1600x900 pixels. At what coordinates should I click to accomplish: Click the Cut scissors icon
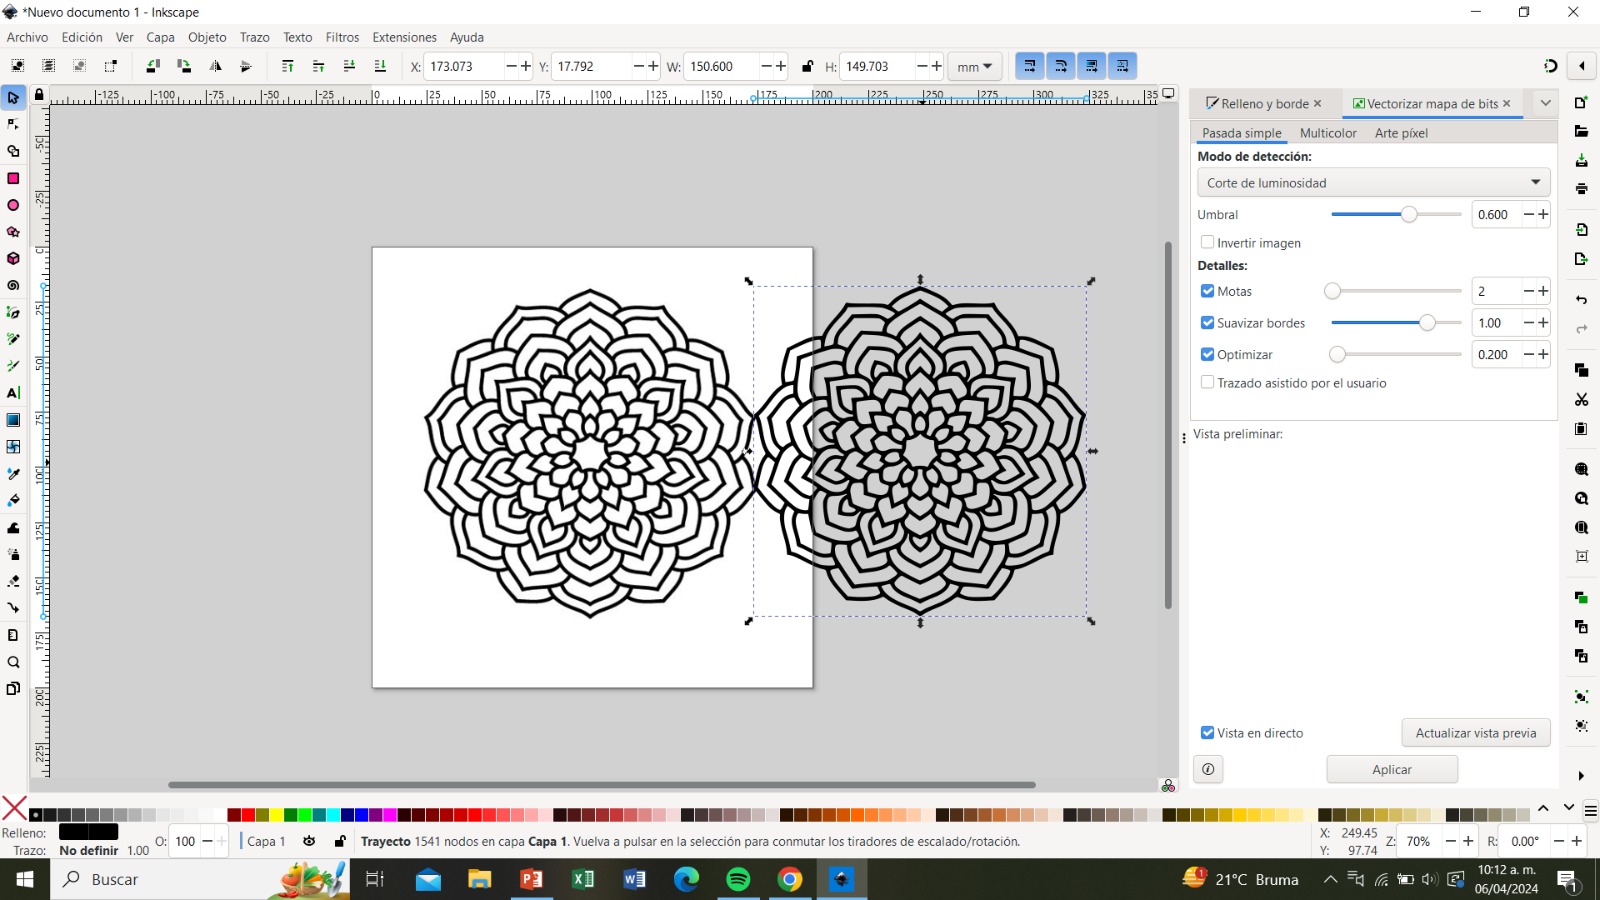click(x=1581, y=399)
